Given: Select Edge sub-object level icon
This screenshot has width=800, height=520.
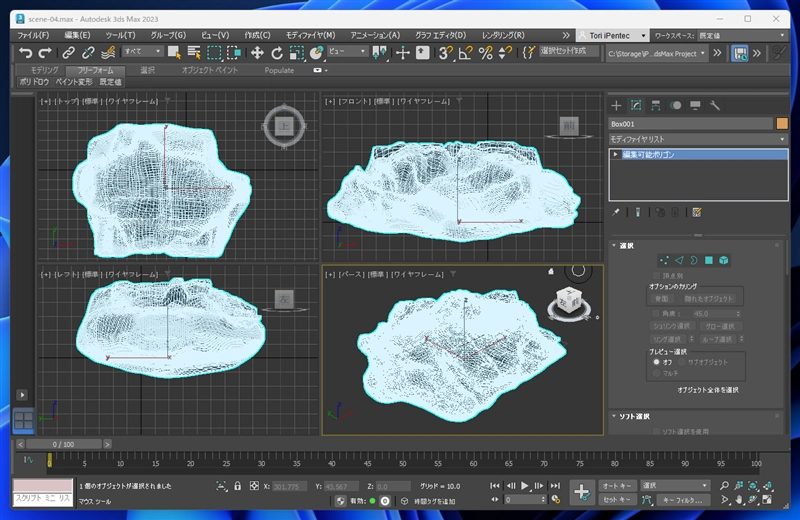Looking at the screenshot, I should click(679, 260).
